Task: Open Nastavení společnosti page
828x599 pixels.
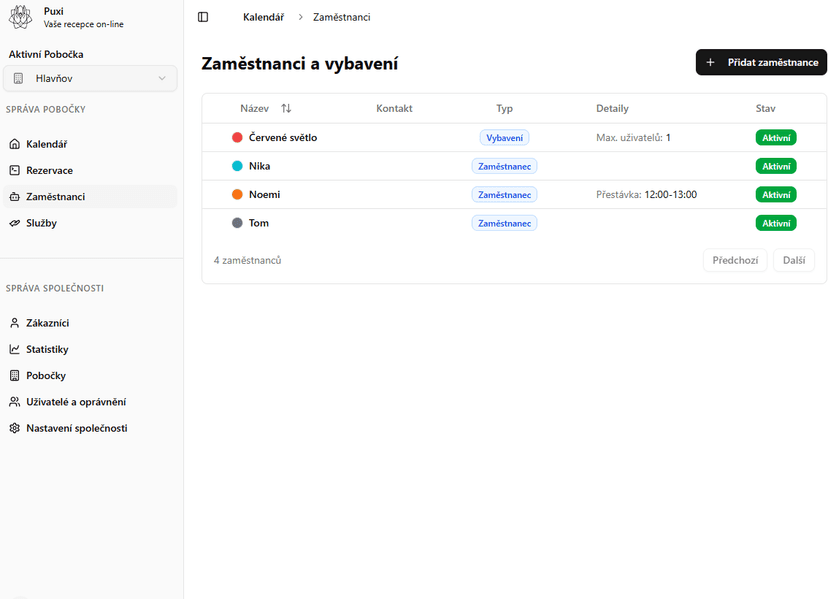Action: coord(90,428)
